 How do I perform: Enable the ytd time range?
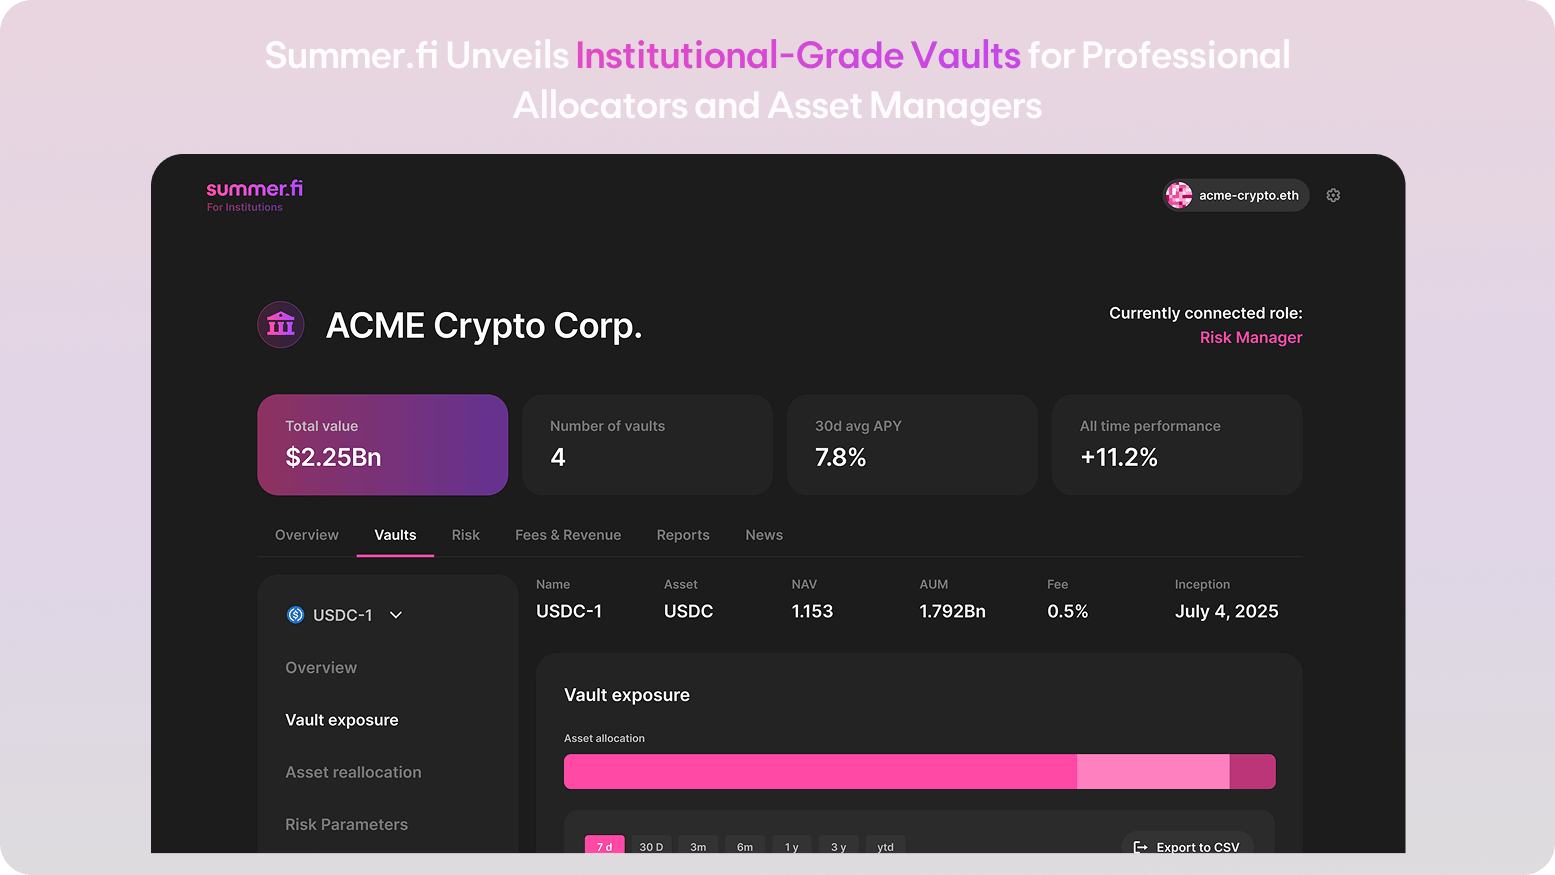885,847
